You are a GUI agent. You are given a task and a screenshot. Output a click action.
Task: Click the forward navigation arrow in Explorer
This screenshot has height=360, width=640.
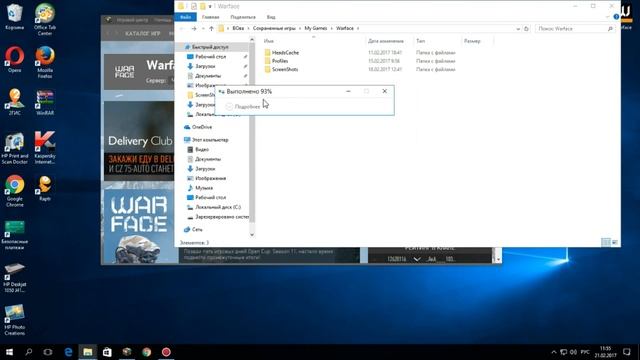pyautogui.click(x=194, y=29)
